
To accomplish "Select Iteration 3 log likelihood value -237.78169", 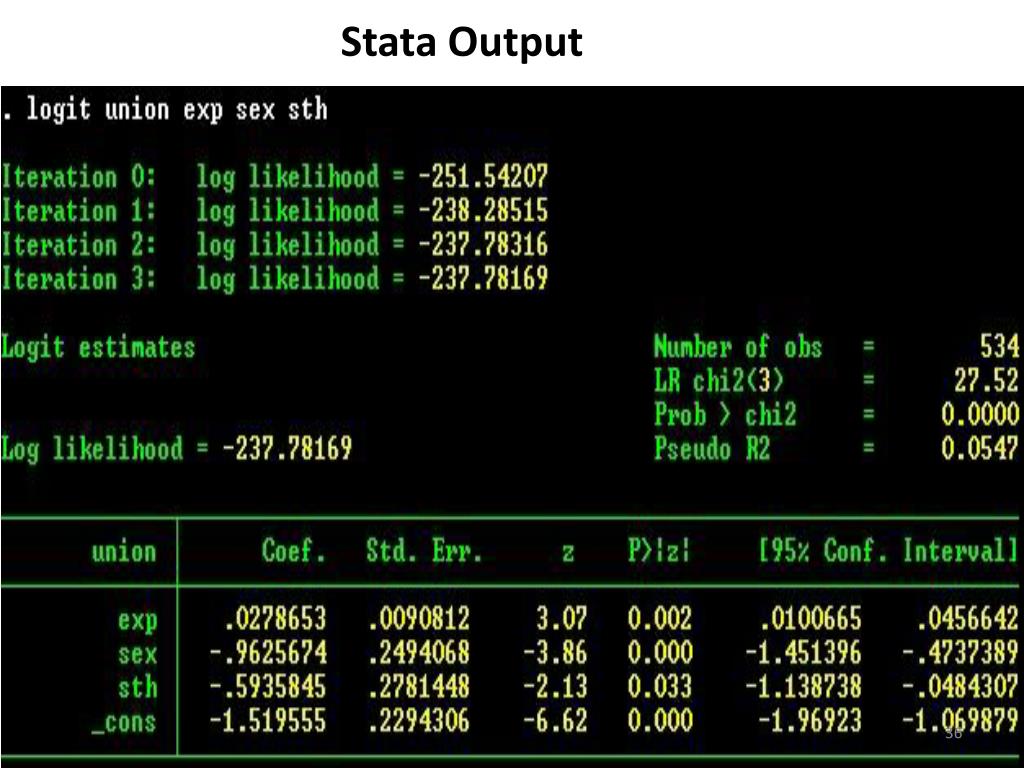I will coord(483,279).
